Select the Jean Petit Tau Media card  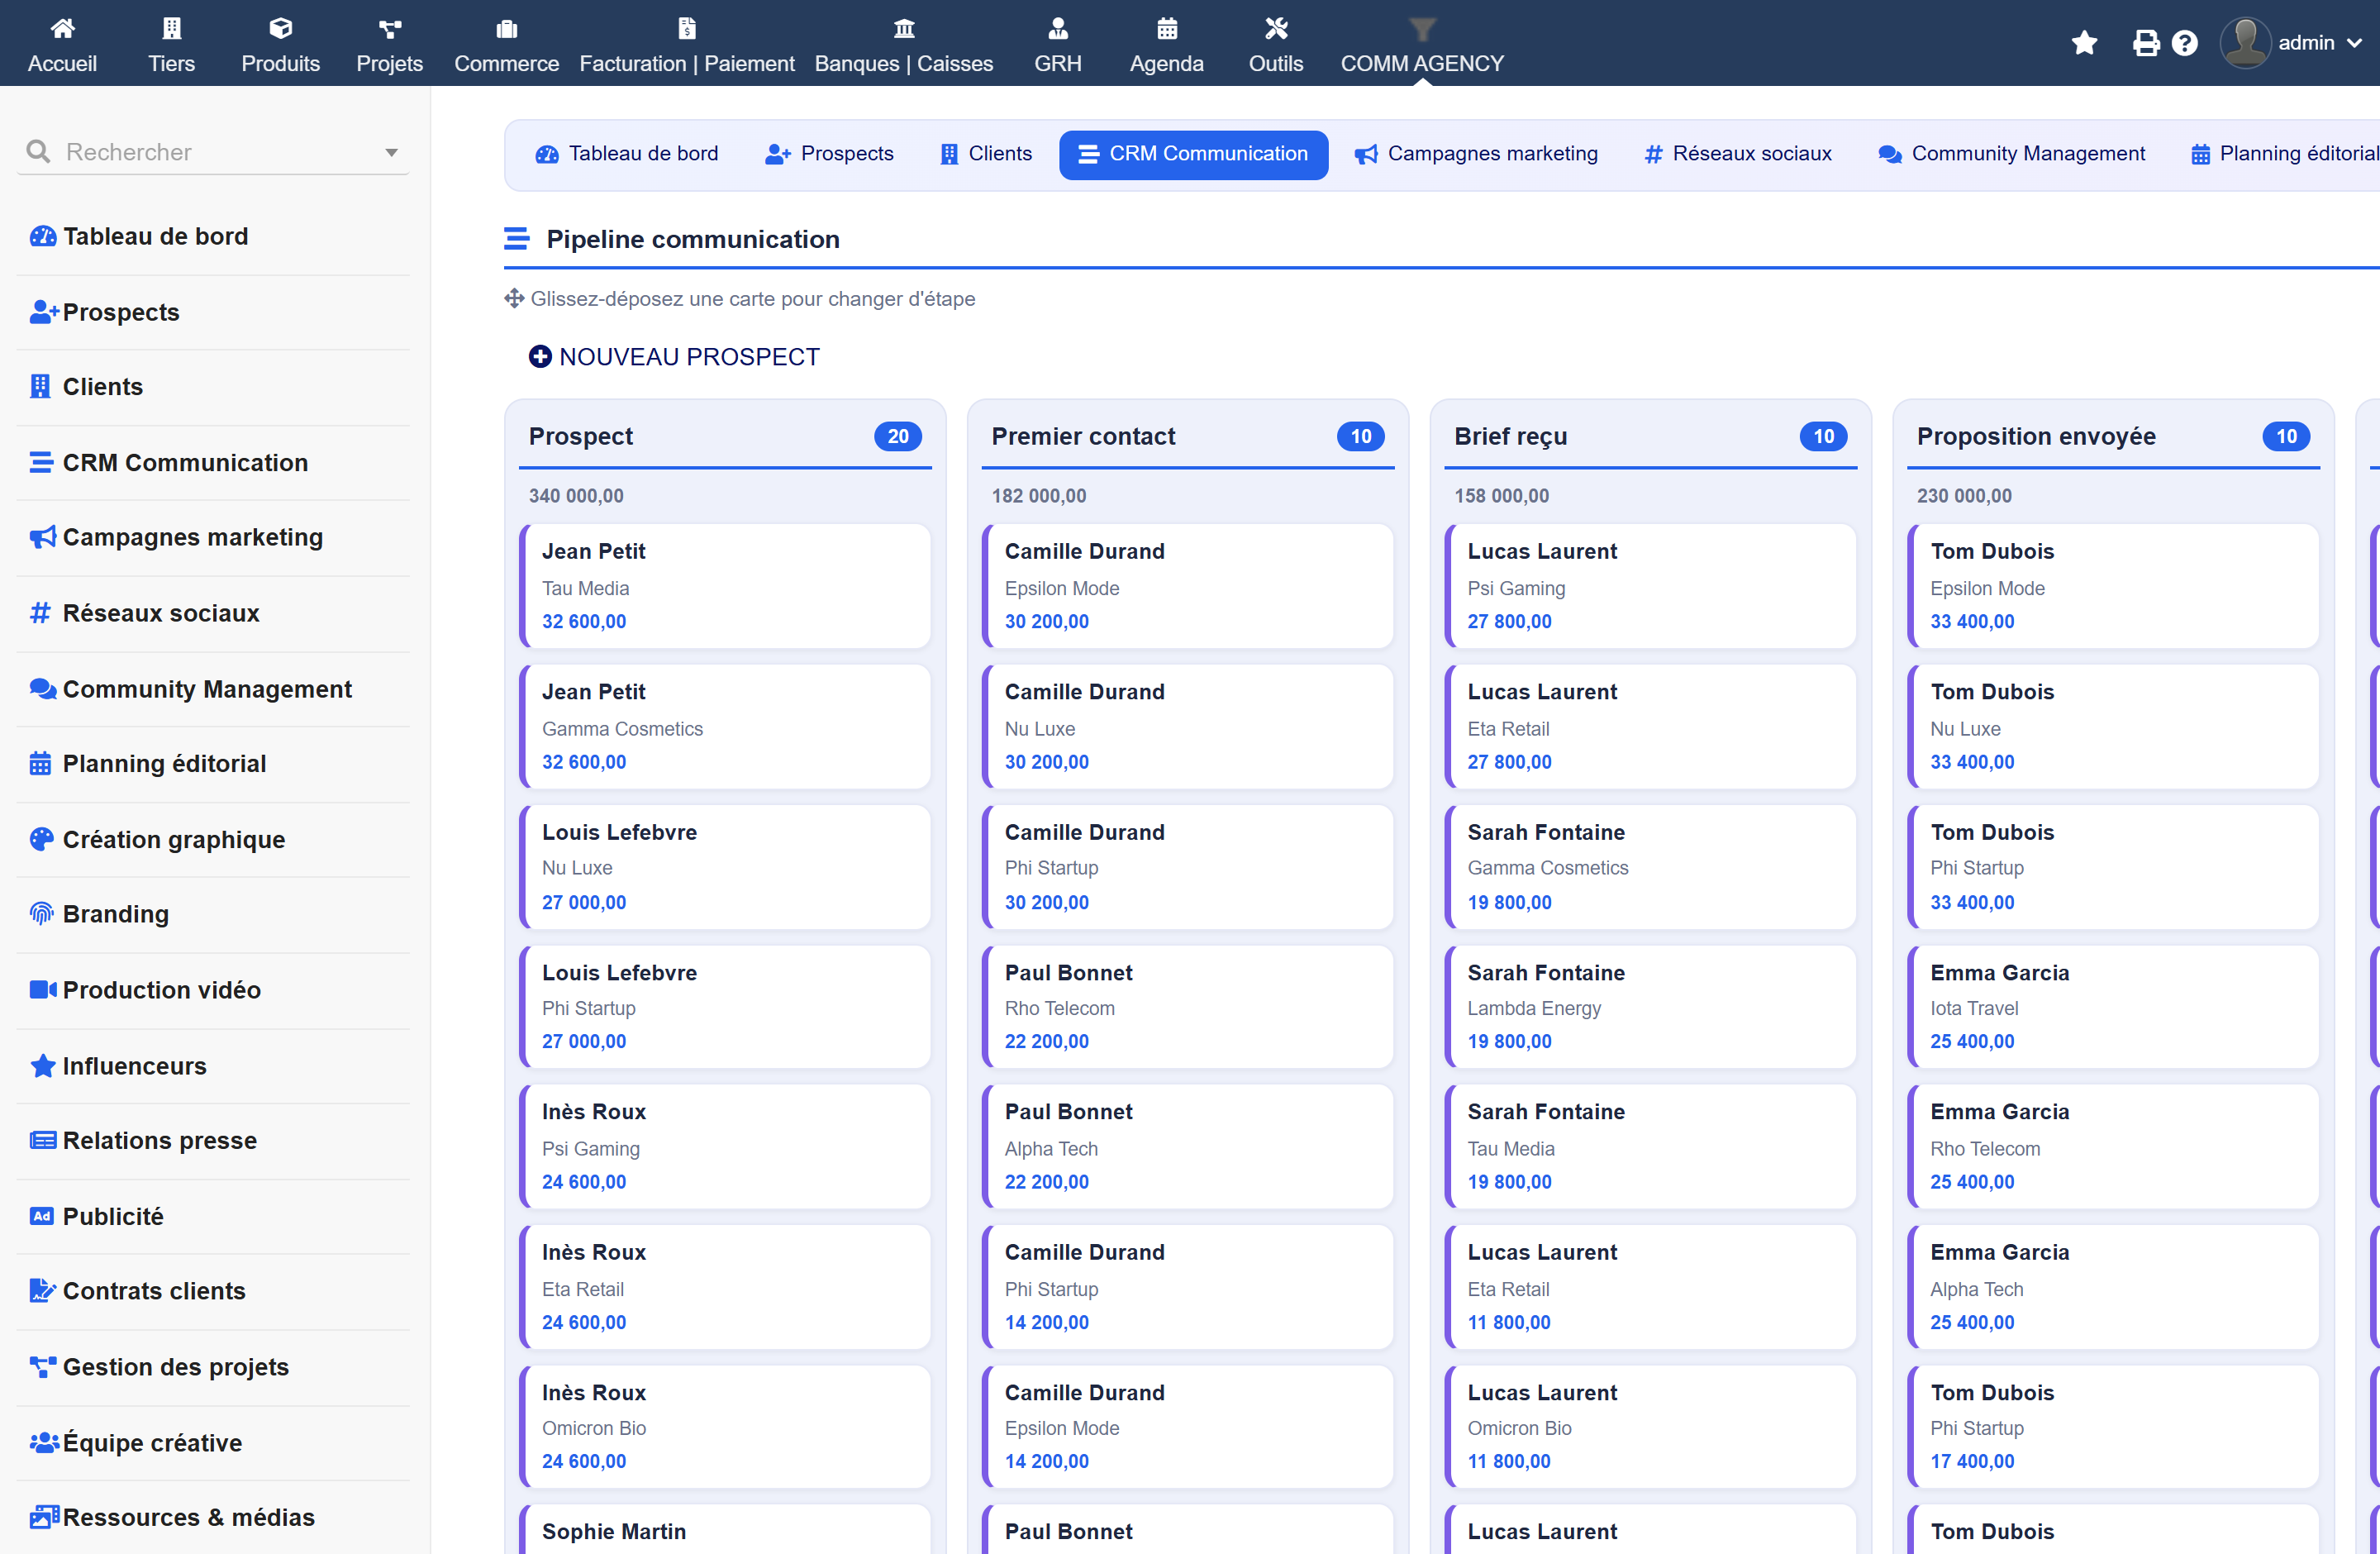pos(725,586)
